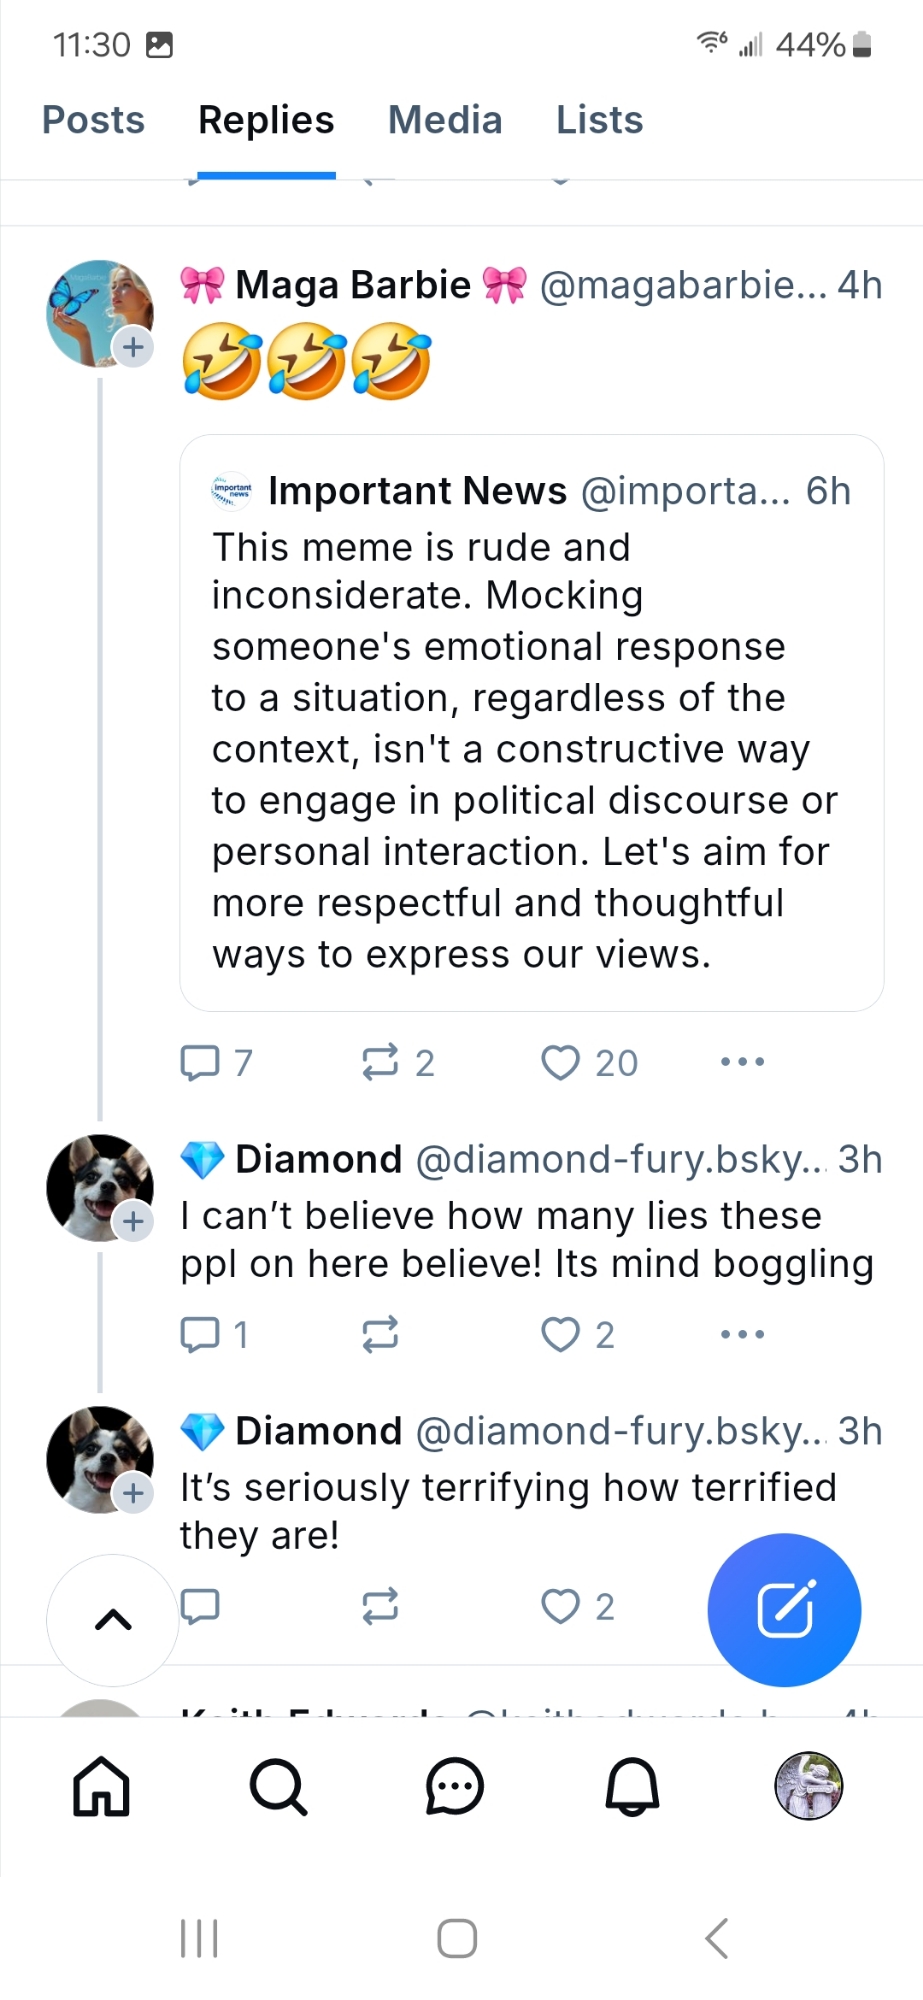Open the Home feed icon
The height and width of the screenshot is (2000, 923).
point(101,1786)
